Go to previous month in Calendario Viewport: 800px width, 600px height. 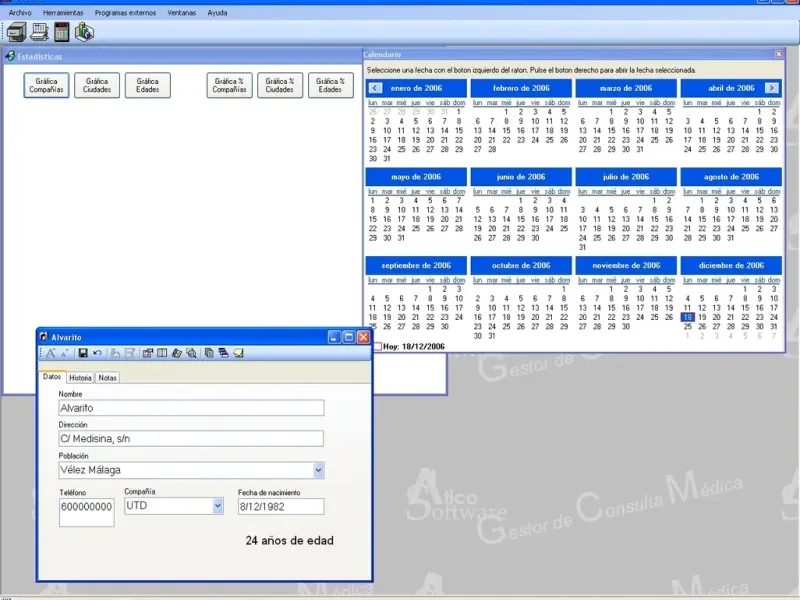(x=375, y=88)
